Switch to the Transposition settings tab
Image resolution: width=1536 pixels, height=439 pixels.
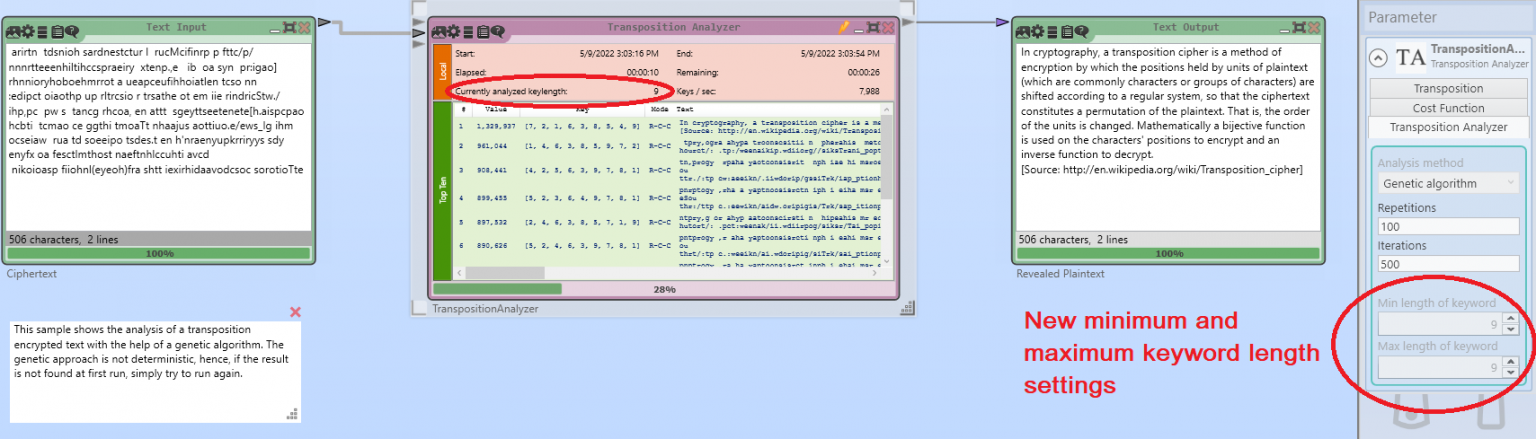[1448, 88]
